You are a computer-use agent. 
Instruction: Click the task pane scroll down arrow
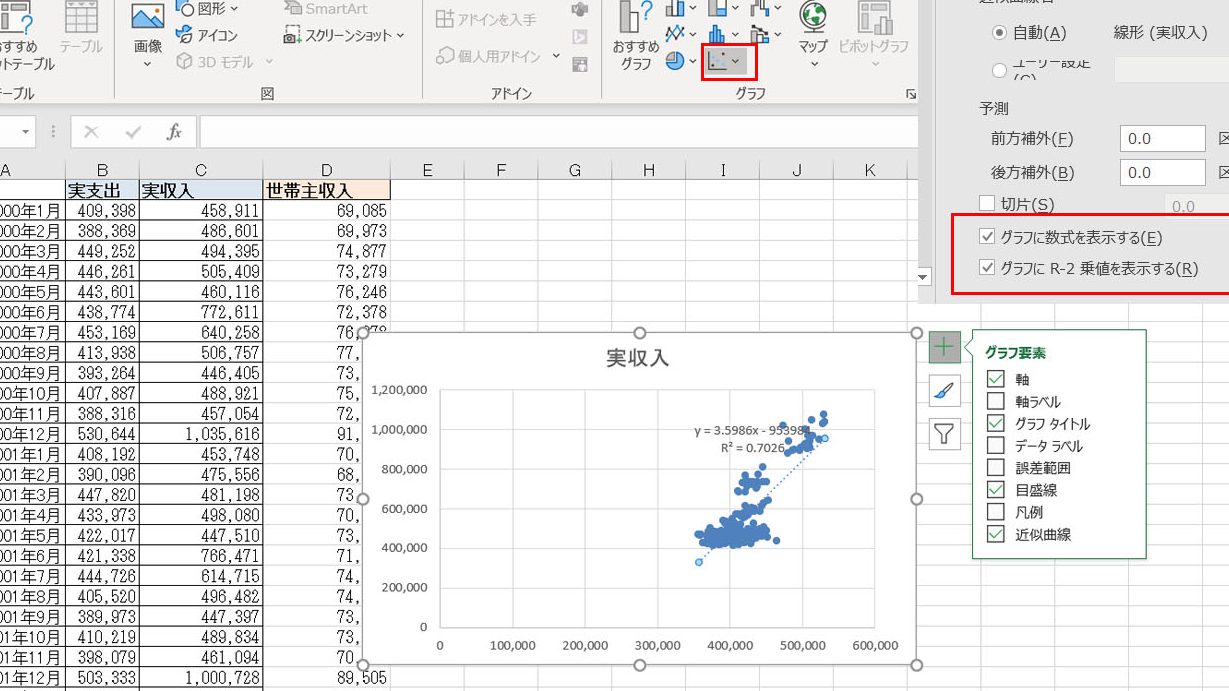pyautogui.click(x=924, y=276)
